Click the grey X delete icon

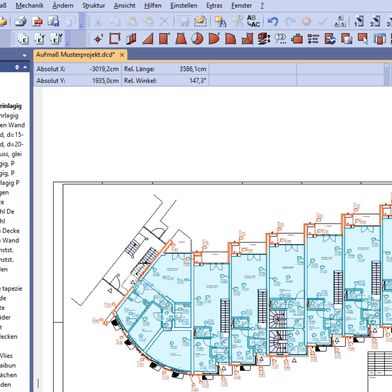point(164,22)
